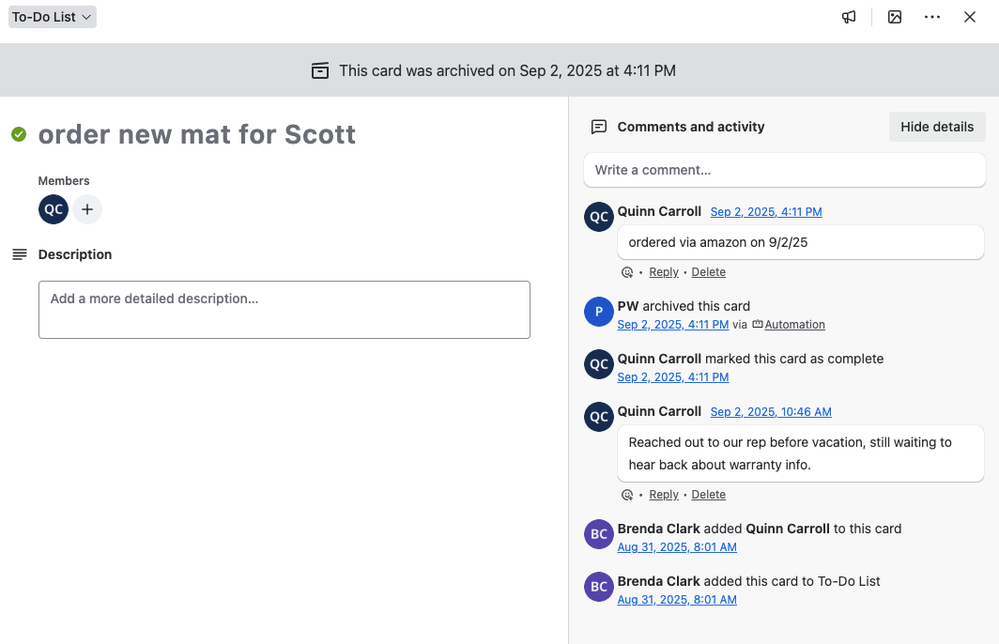
Task: Click the Write a comment field
Action: click(784, 170)
